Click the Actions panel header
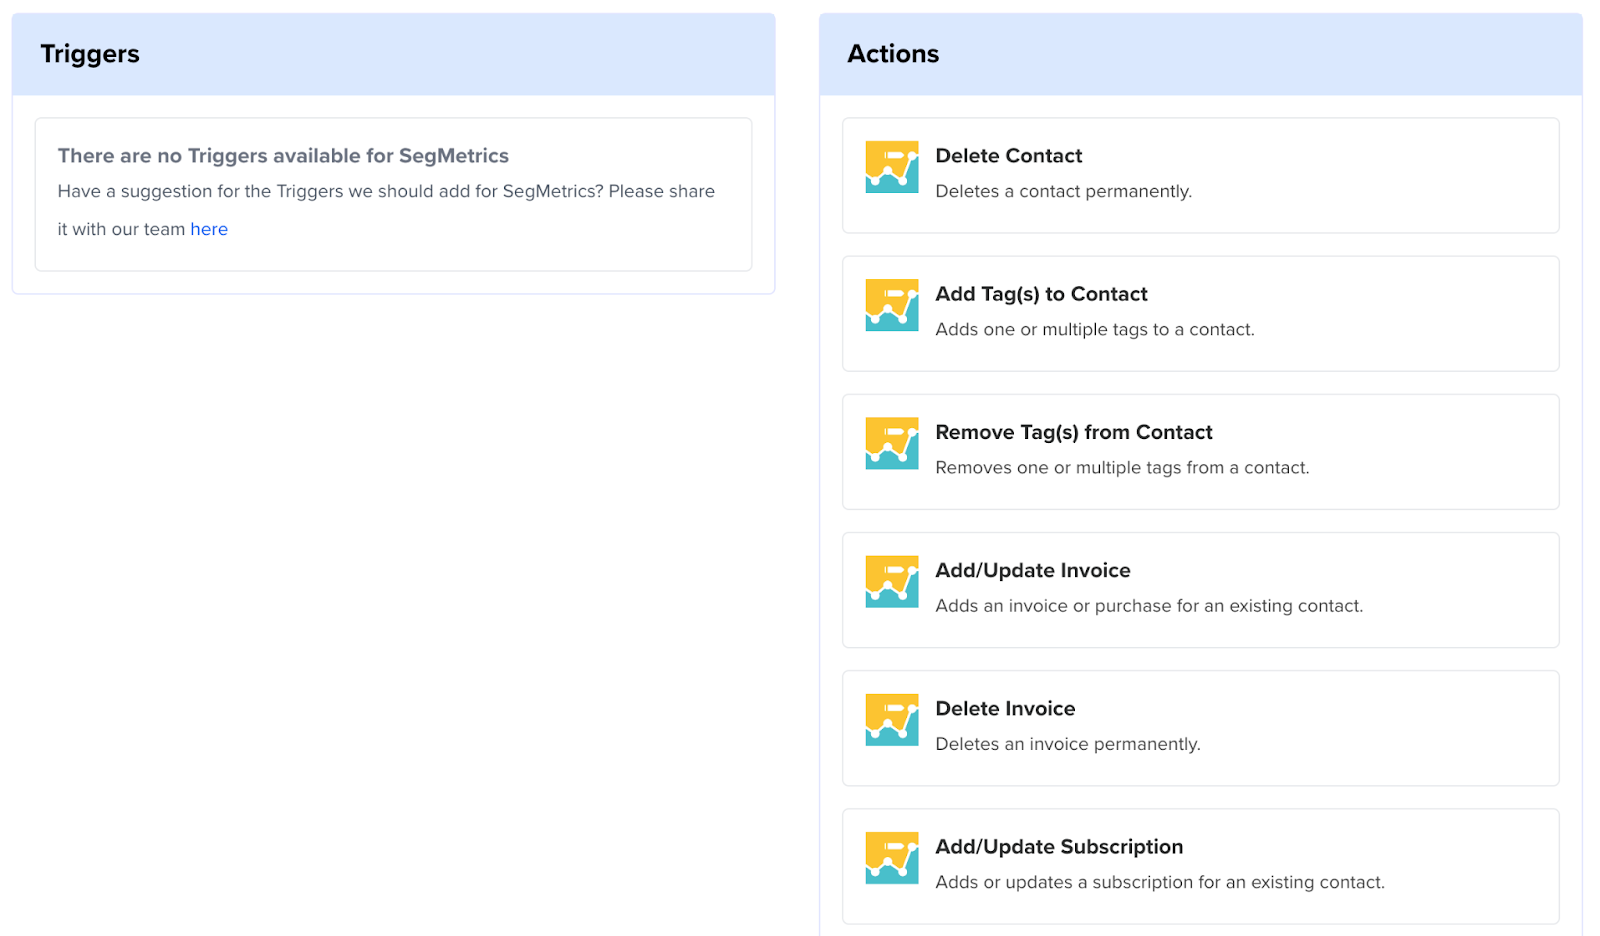The image size is (1600, 936). click(893, 54)
